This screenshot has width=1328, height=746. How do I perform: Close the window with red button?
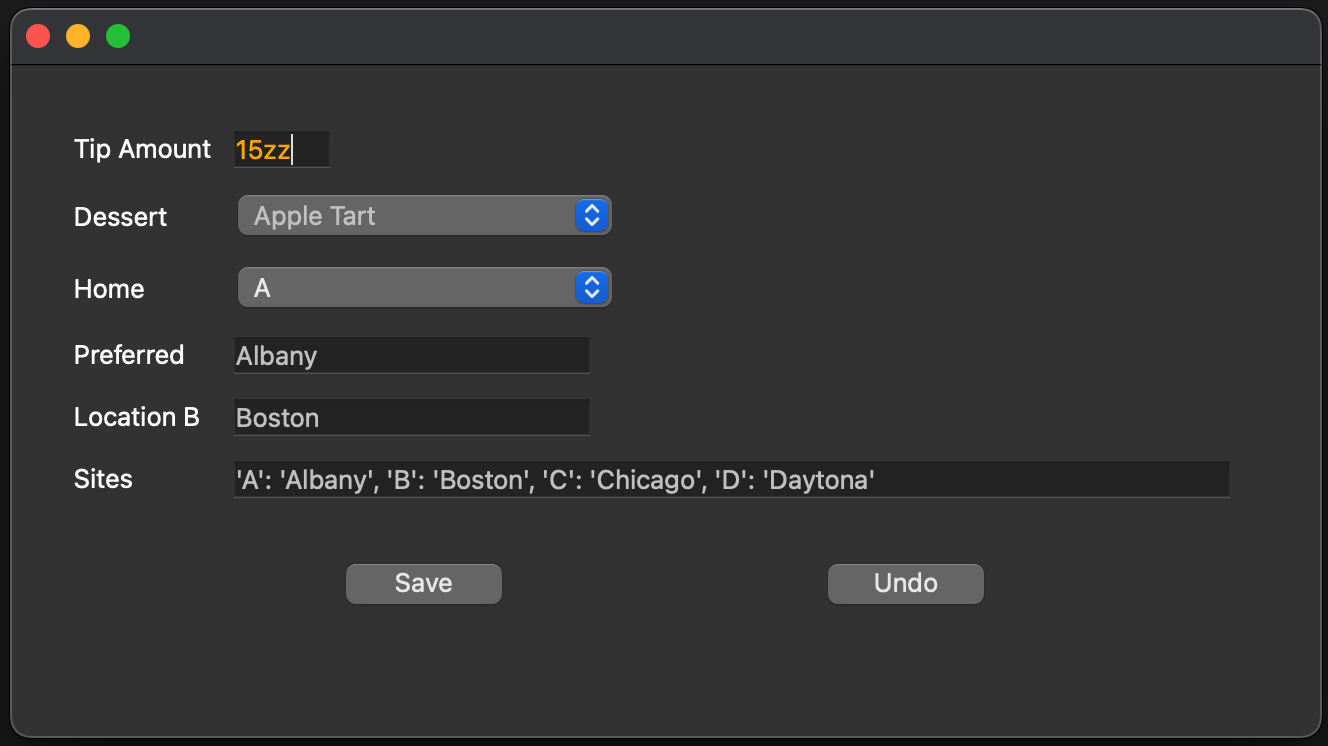coord(38,37)
